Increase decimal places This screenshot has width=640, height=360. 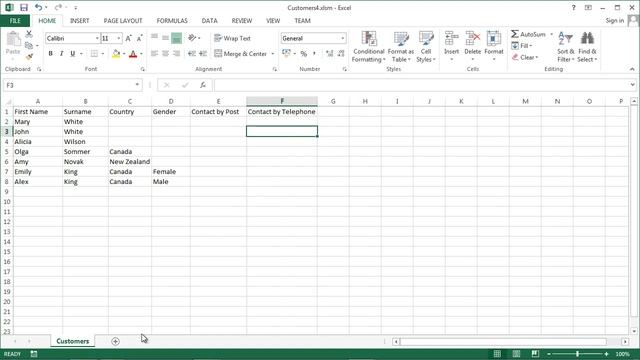(329, 53)
